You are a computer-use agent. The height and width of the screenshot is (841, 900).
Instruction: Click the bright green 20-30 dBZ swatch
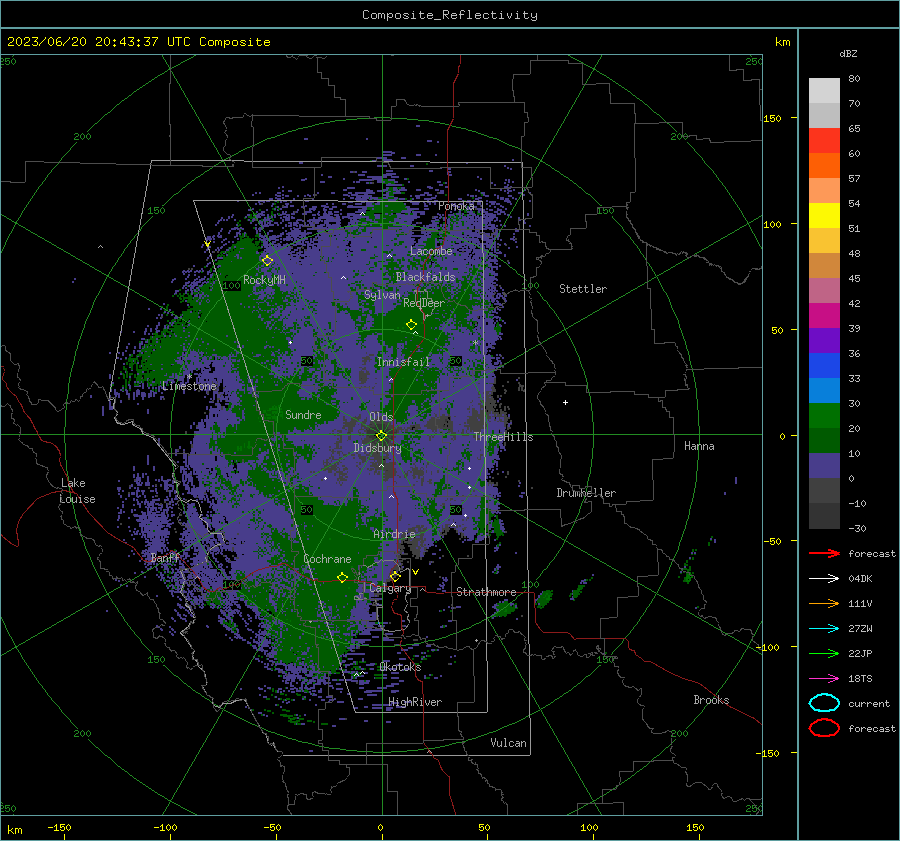[824, 415]
